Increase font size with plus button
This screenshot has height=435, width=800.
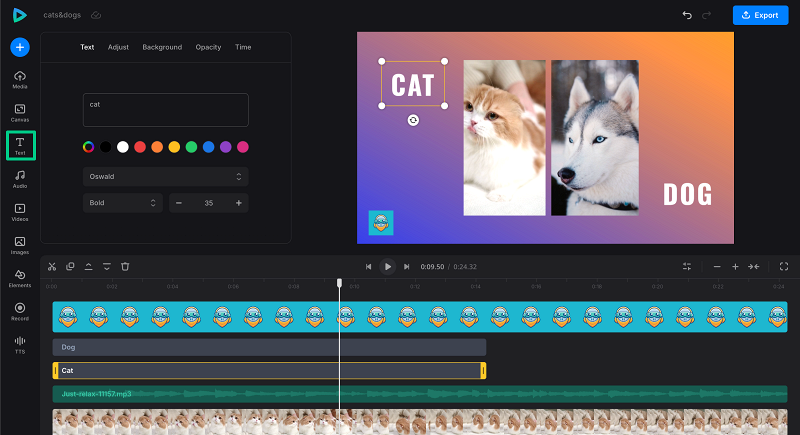tap(239, 203)
